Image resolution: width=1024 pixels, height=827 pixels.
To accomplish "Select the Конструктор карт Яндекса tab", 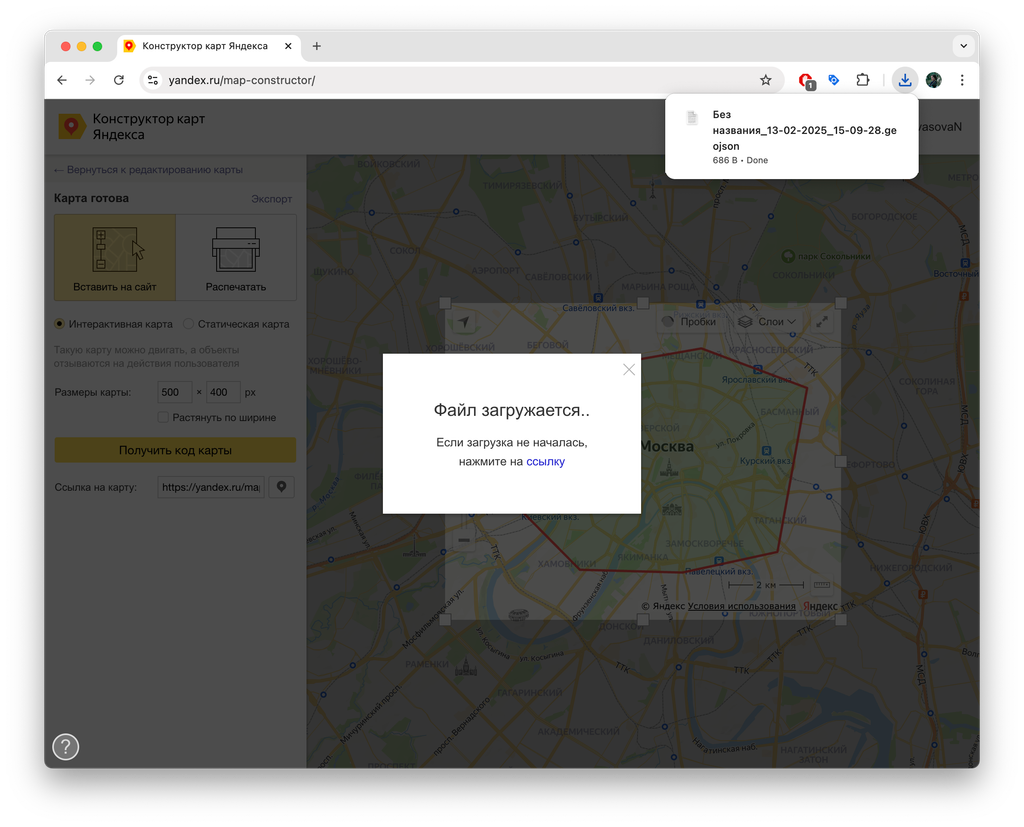I will 205,46.
